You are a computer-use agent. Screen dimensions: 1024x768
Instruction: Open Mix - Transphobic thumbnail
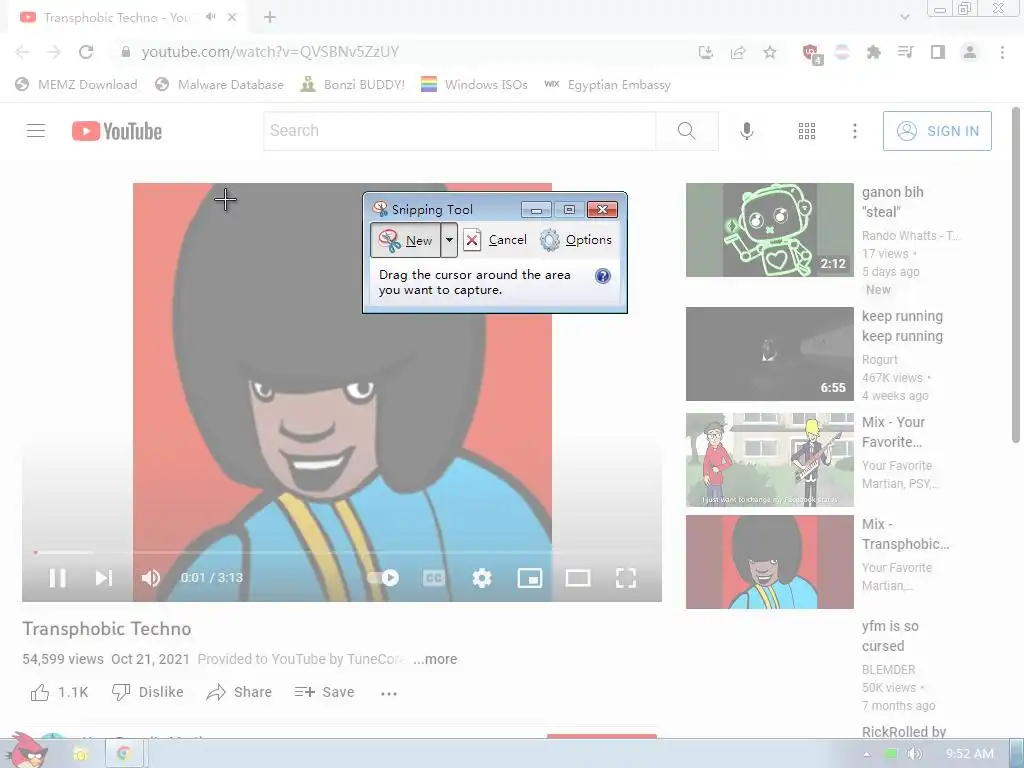[769, 562]
